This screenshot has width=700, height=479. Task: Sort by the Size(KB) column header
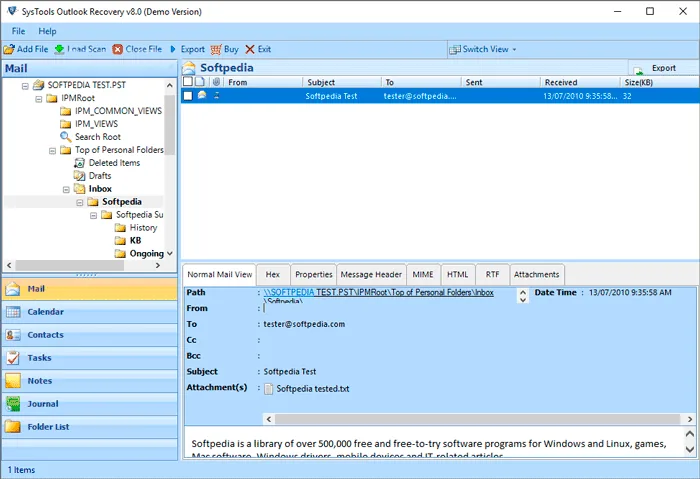coord(660,82)
